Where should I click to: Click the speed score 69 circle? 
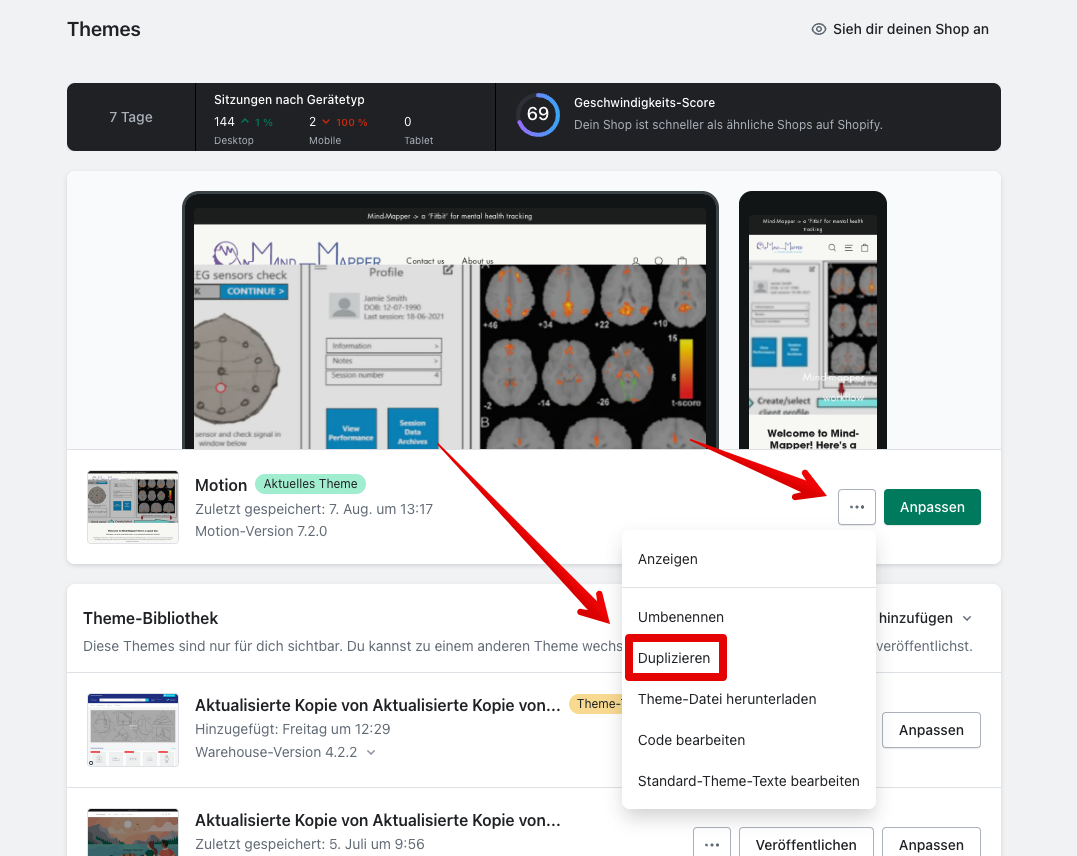tap(538, 114)
